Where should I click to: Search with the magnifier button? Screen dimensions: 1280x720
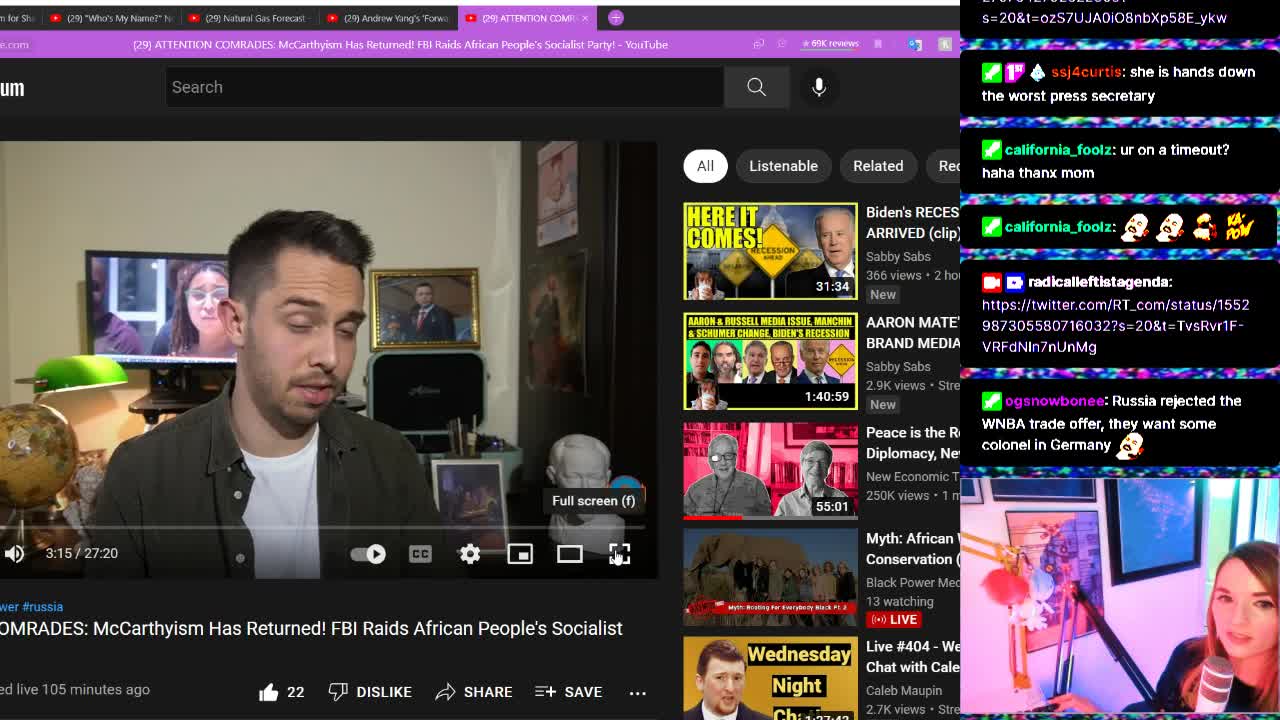[756, 87]
